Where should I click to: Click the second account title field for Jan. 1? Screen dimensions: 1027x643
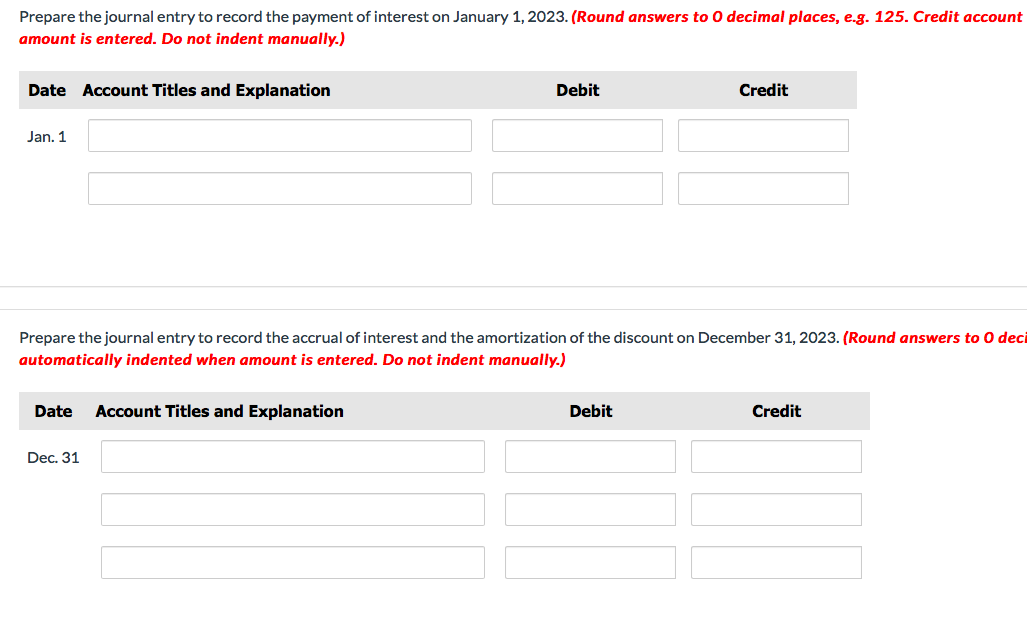[279, 188]
